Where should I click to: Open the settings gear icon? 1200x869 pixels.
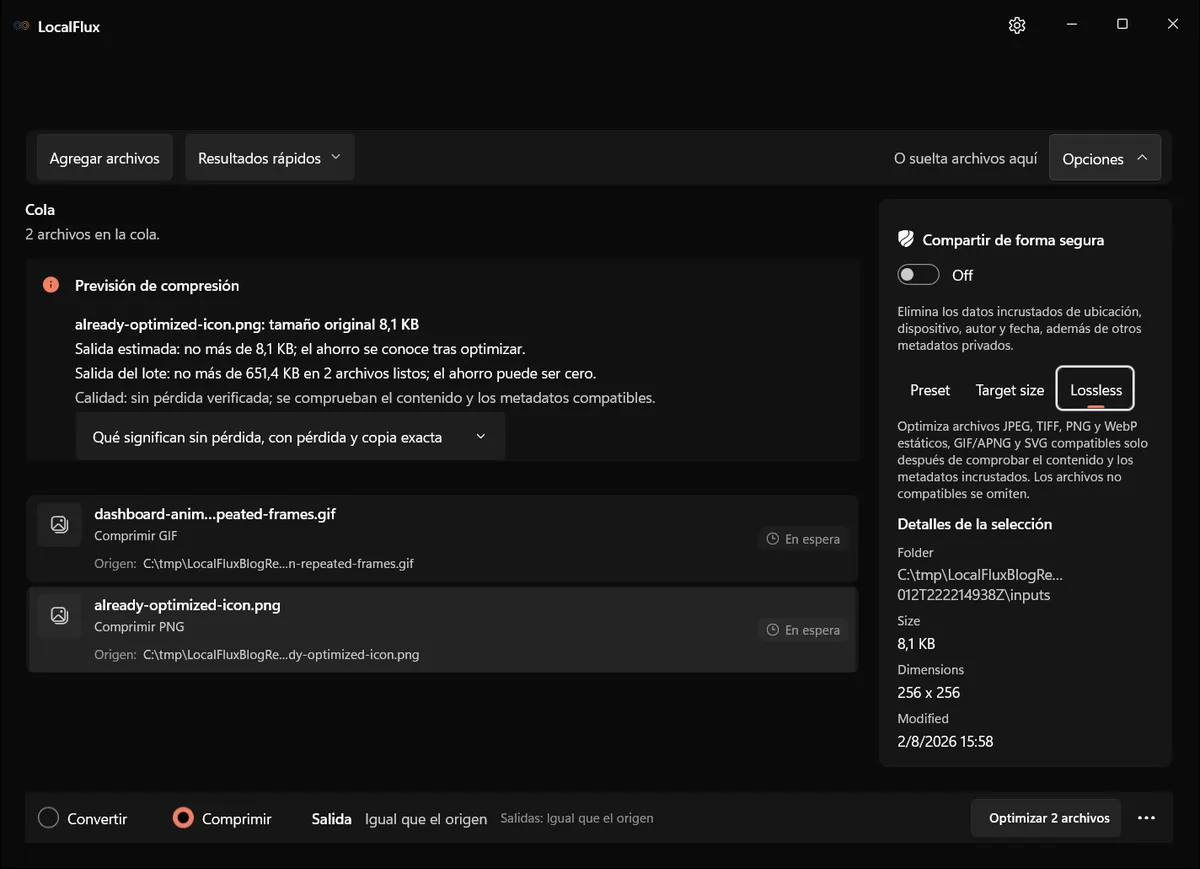click(1017, 25)
